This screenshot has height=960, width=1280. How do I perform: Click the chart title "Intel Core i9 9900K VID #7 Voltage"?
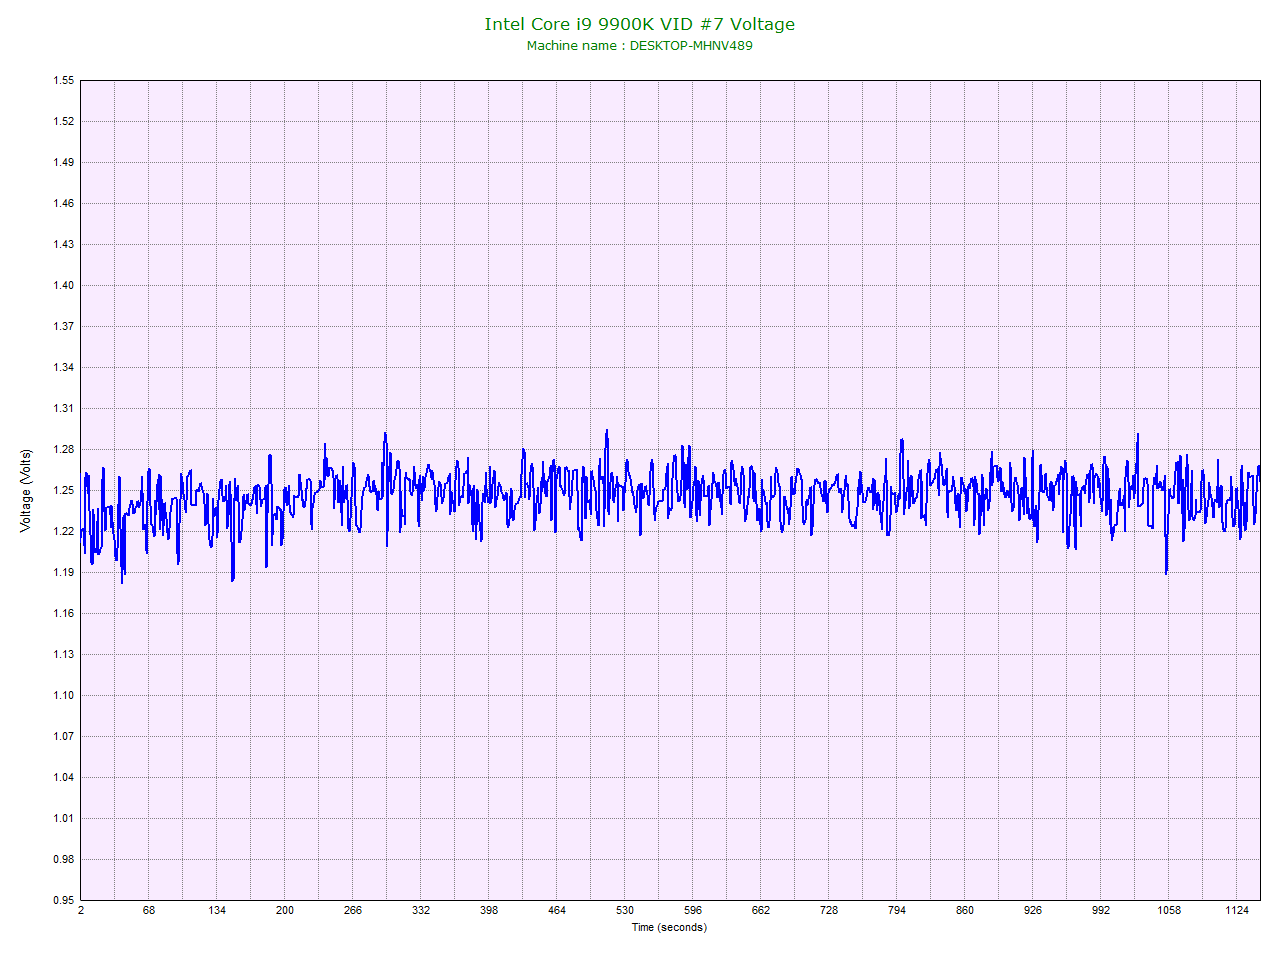[x=640, y=24]
